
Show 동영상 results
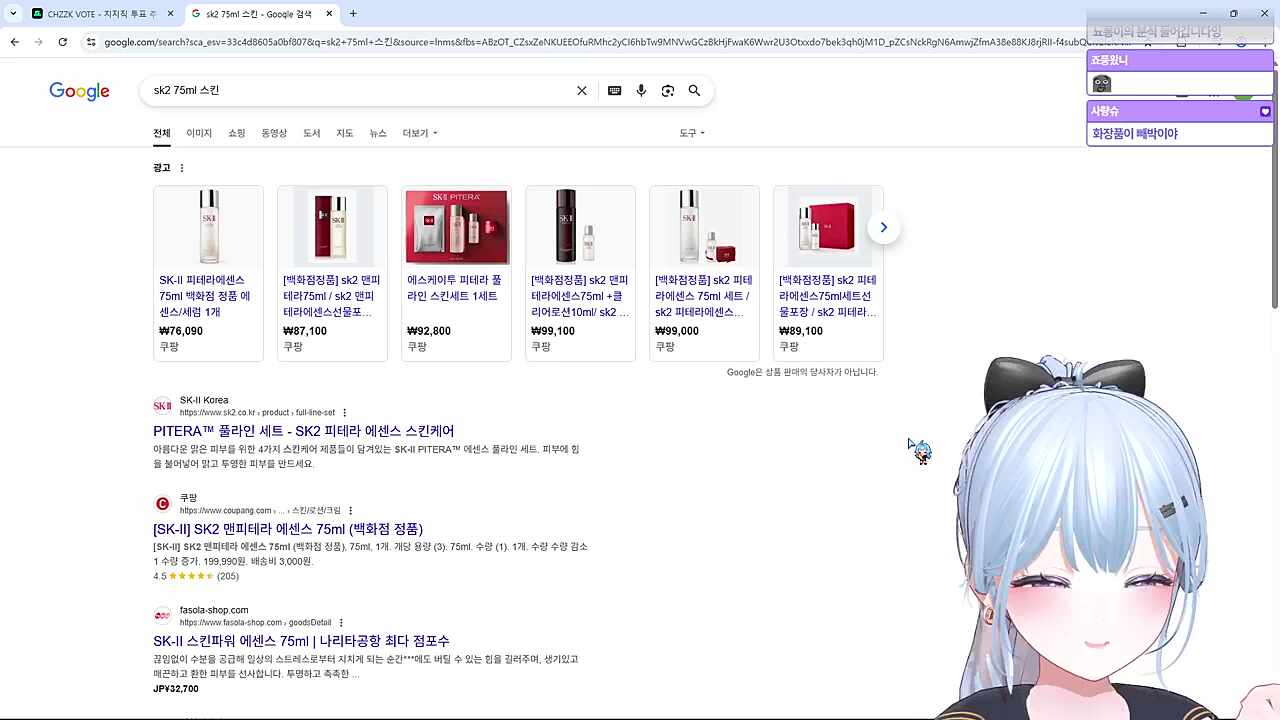pyautogui.click(x=274, y=133)
